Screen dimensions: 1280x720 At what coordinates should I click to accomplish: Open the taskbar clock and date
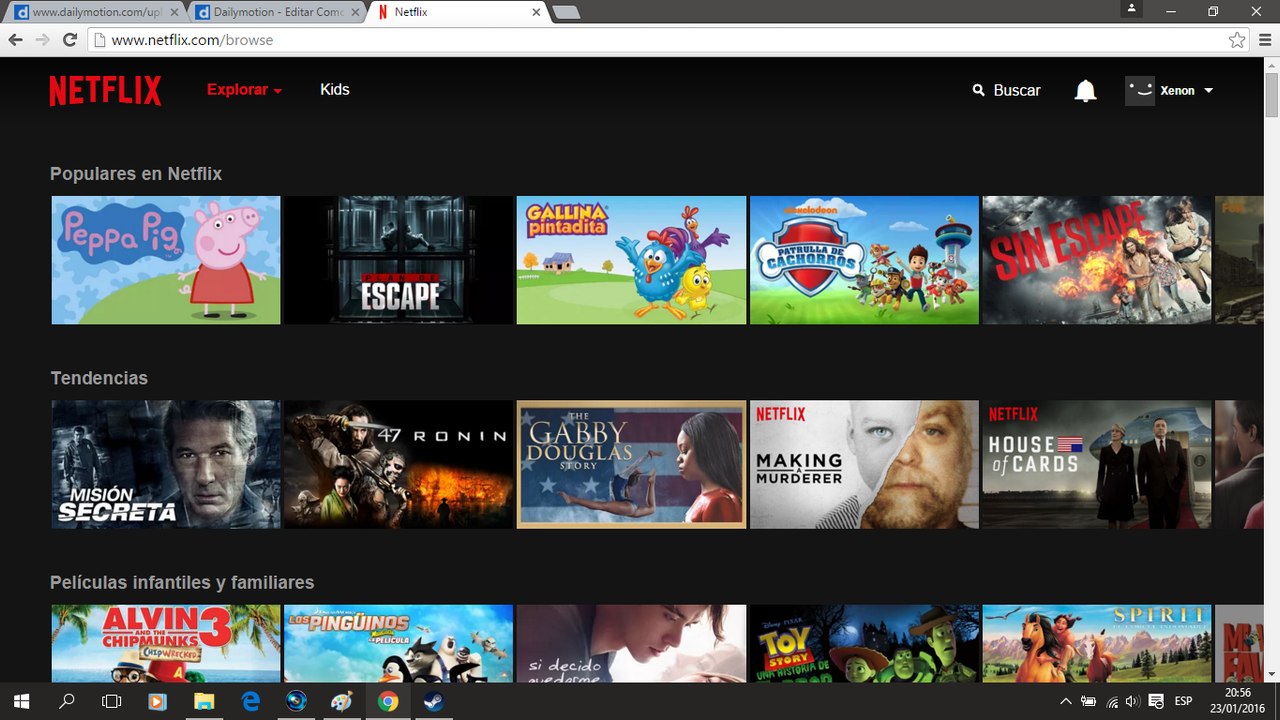pyautogui.click(x=1237, y=701)
